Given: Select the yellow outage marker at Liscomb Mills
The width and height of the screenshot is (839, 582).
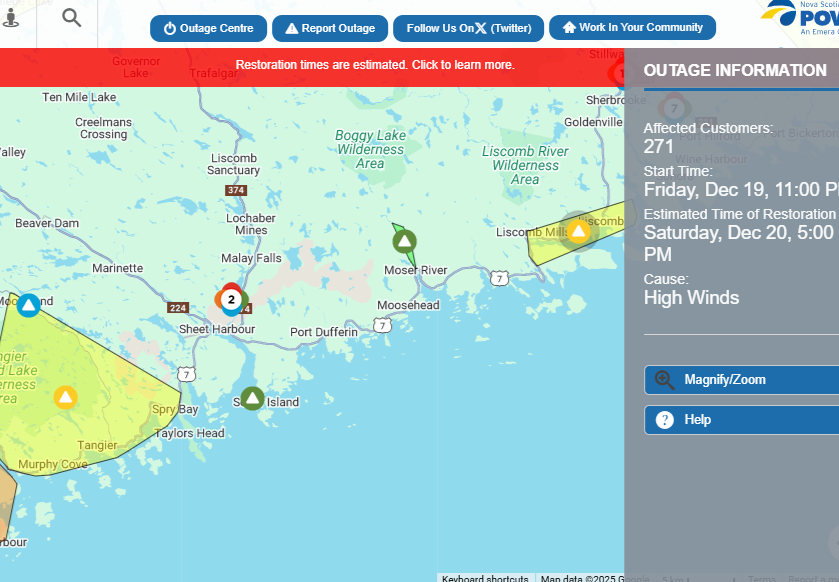Looking at the screenshot, I should pos(578,232).
